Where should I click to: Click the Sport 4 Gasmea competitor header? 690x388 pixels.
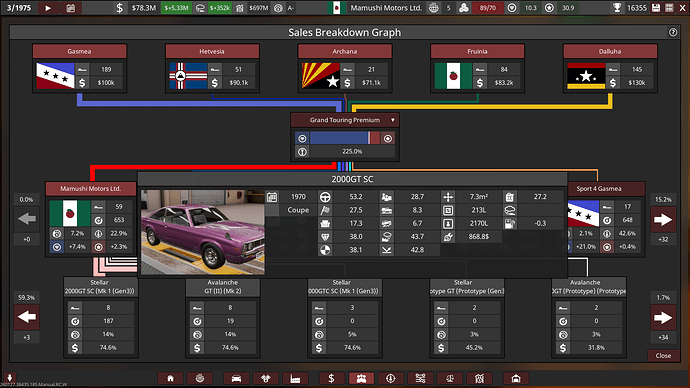pos(606,188)
